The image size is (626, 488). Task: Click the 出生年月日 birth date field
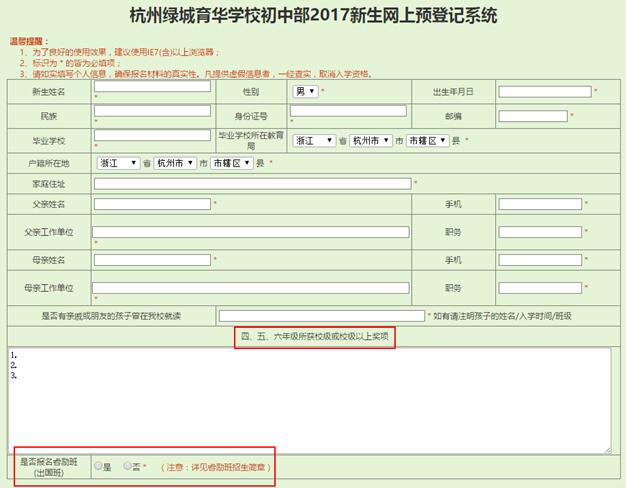(545, 91)
